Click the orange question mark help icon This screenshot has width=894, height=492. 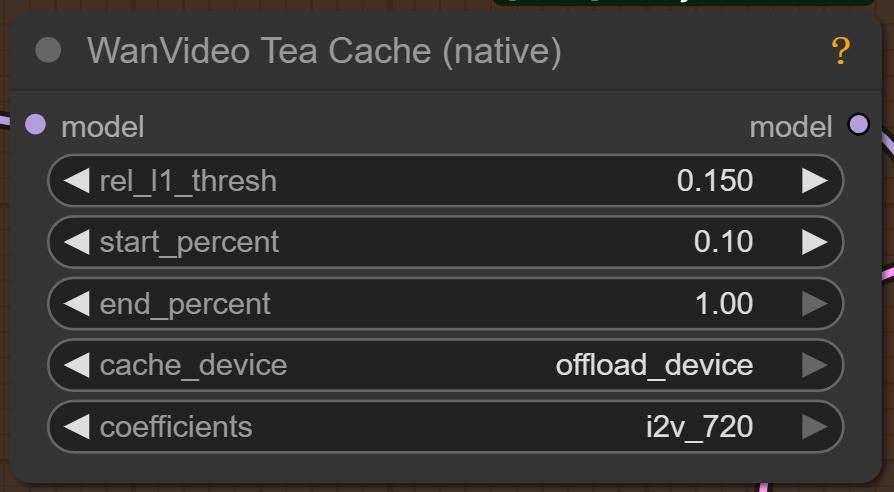click(x=841, y=51)
